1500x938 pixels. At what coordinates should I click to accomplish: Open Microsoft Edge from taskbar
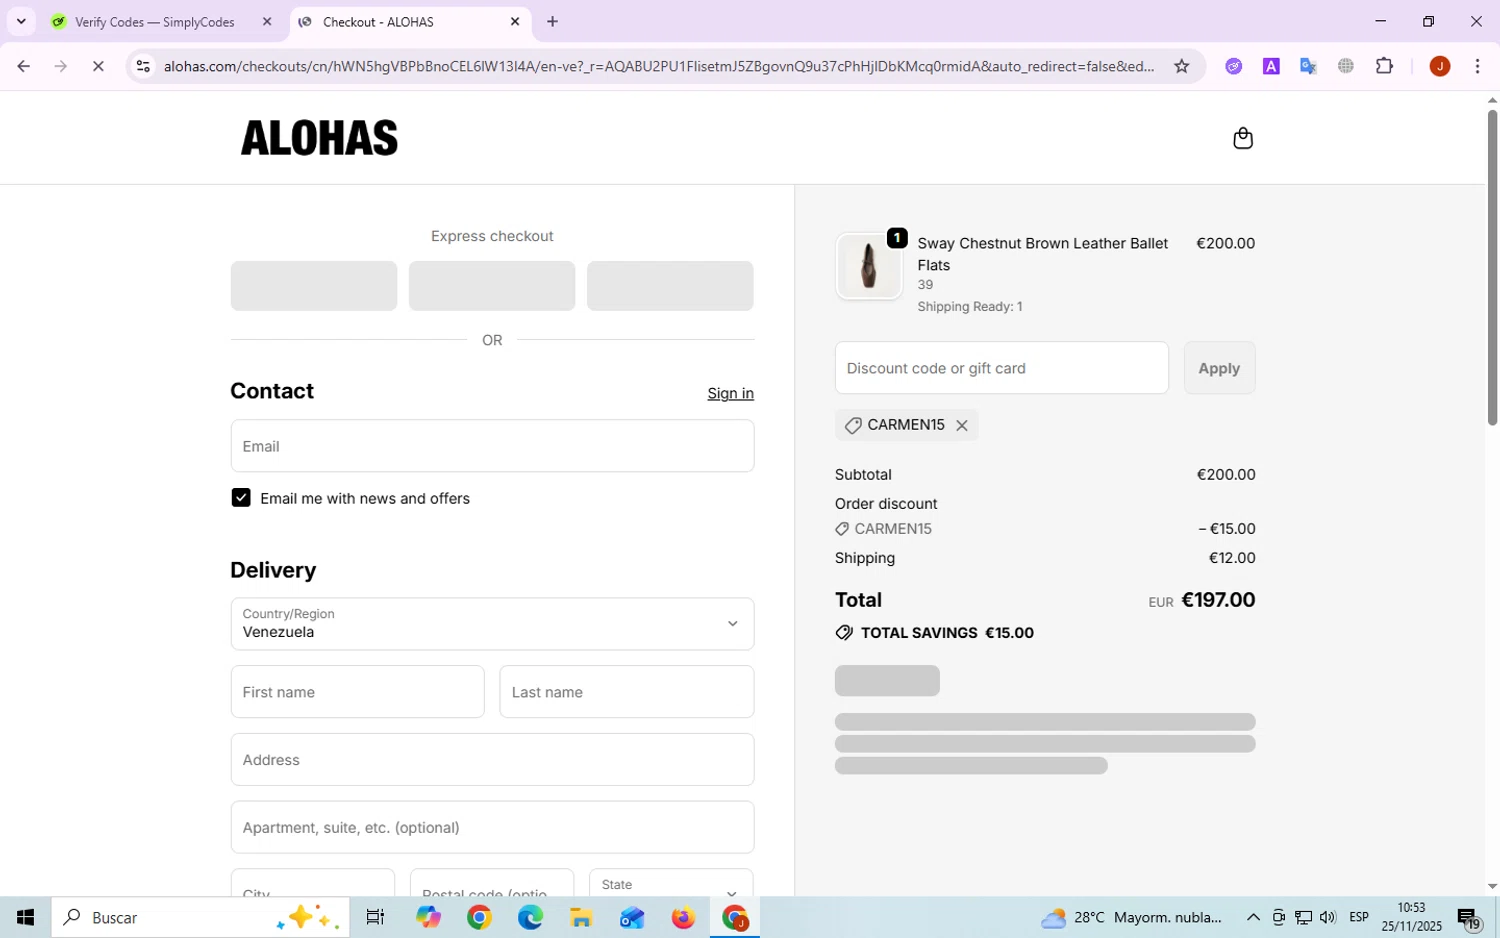[x=530, y=917]
